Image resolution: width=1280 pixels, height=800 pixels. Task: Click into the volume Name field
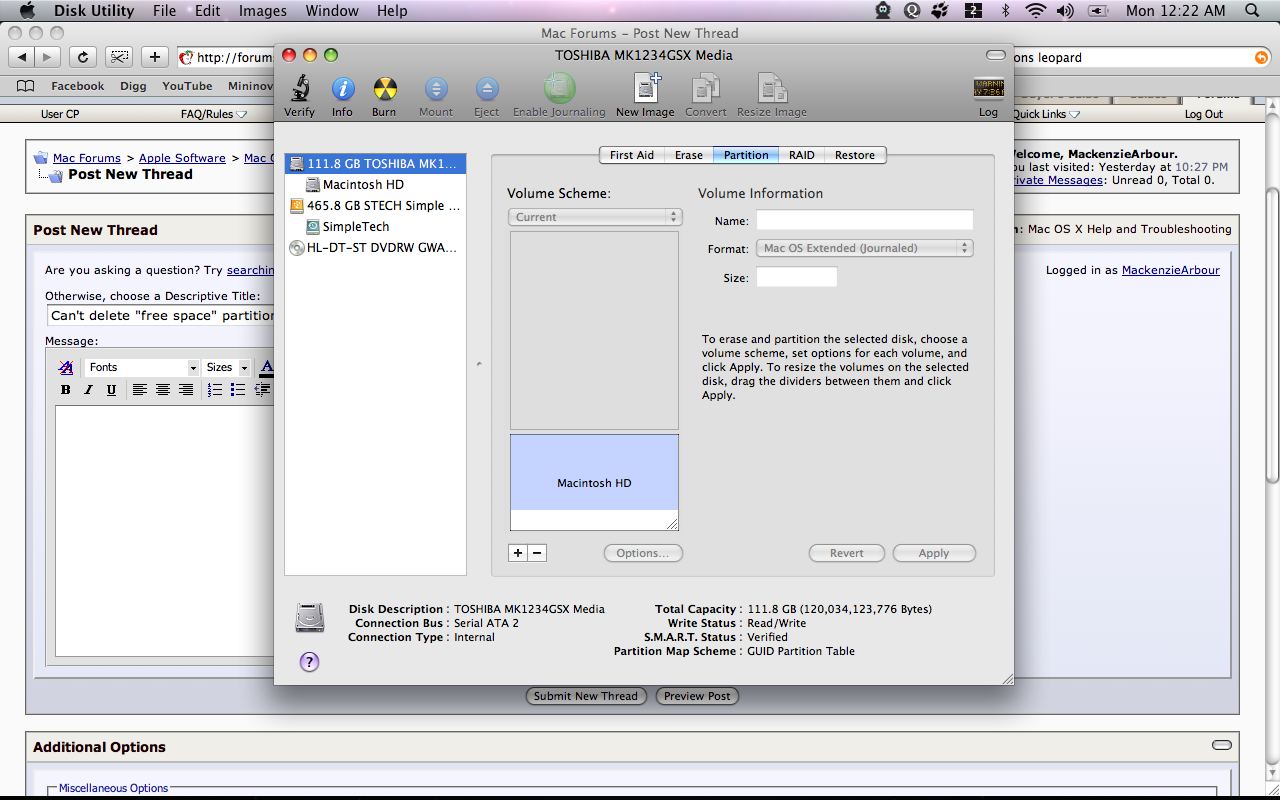pyautogui.click(x=864, y=220)
